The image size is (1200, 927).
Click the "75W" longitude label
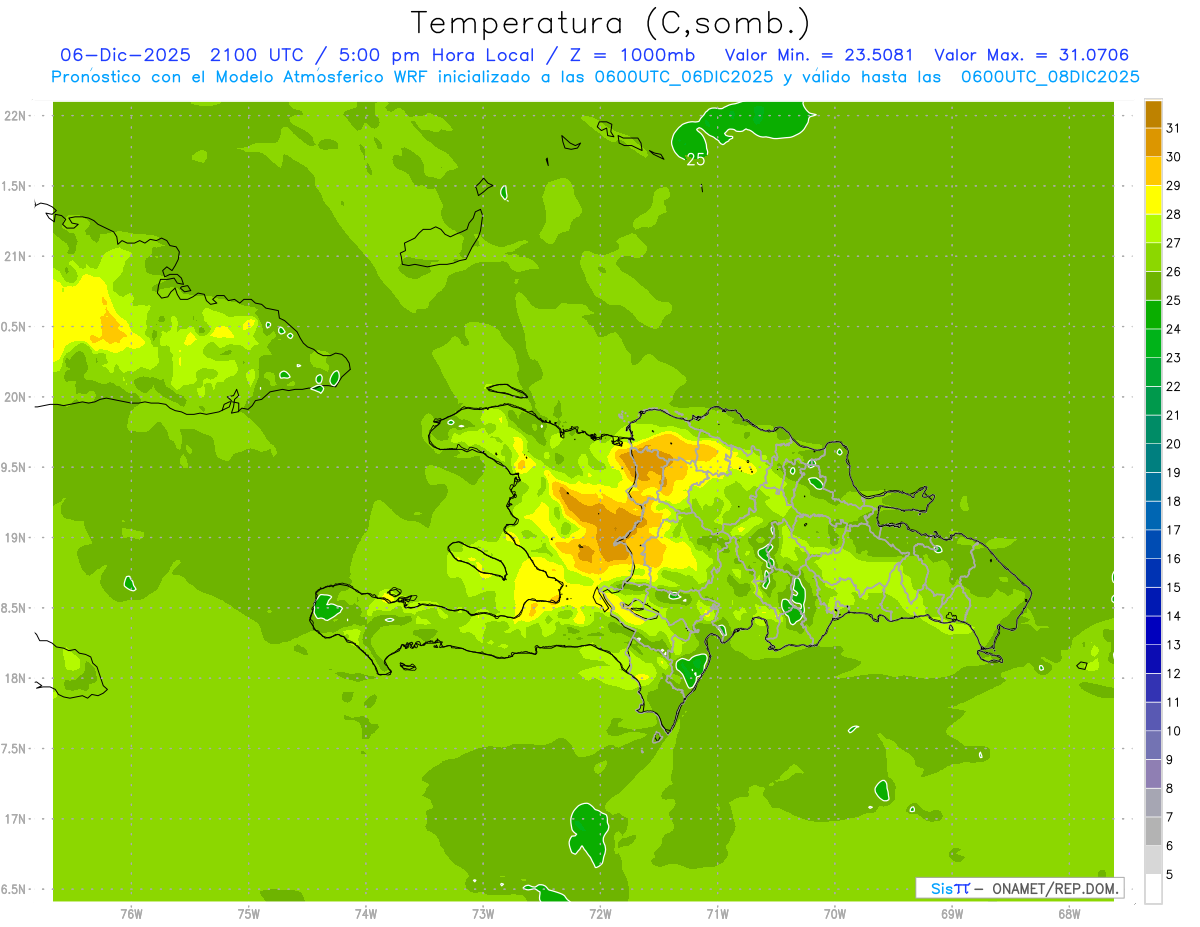click(249, 913)
